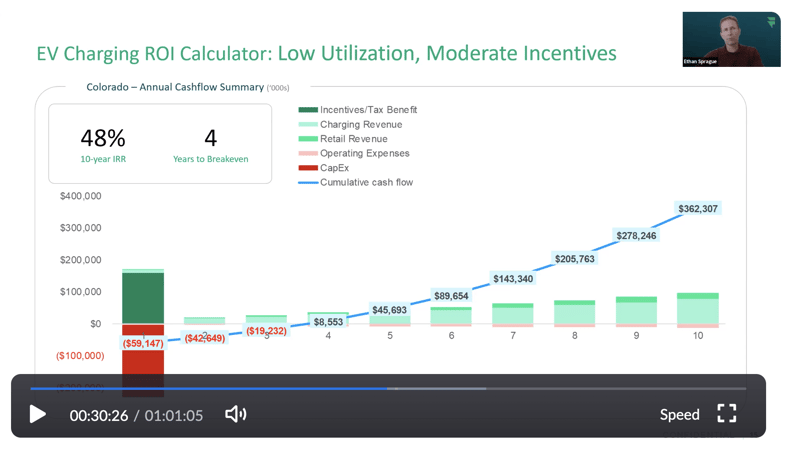Click the presenter webcam thumbnail

tap(731, 39)
